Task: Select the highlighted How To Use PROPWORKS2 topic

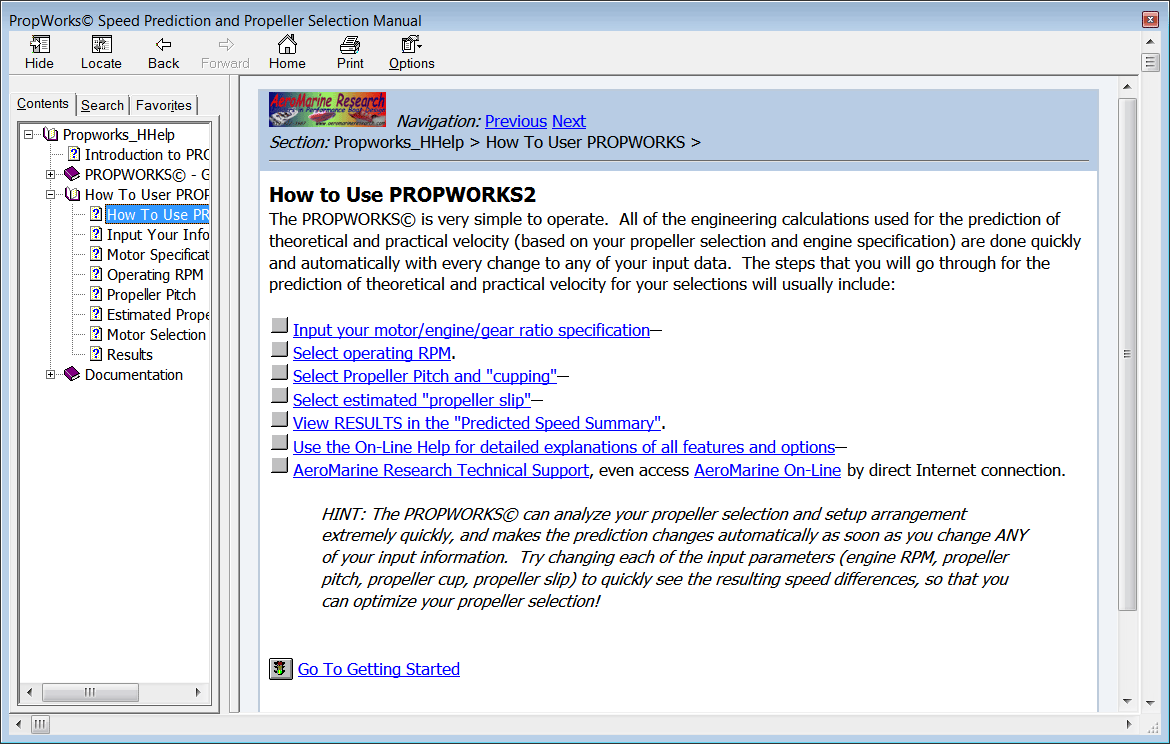Action: [157, 215]
